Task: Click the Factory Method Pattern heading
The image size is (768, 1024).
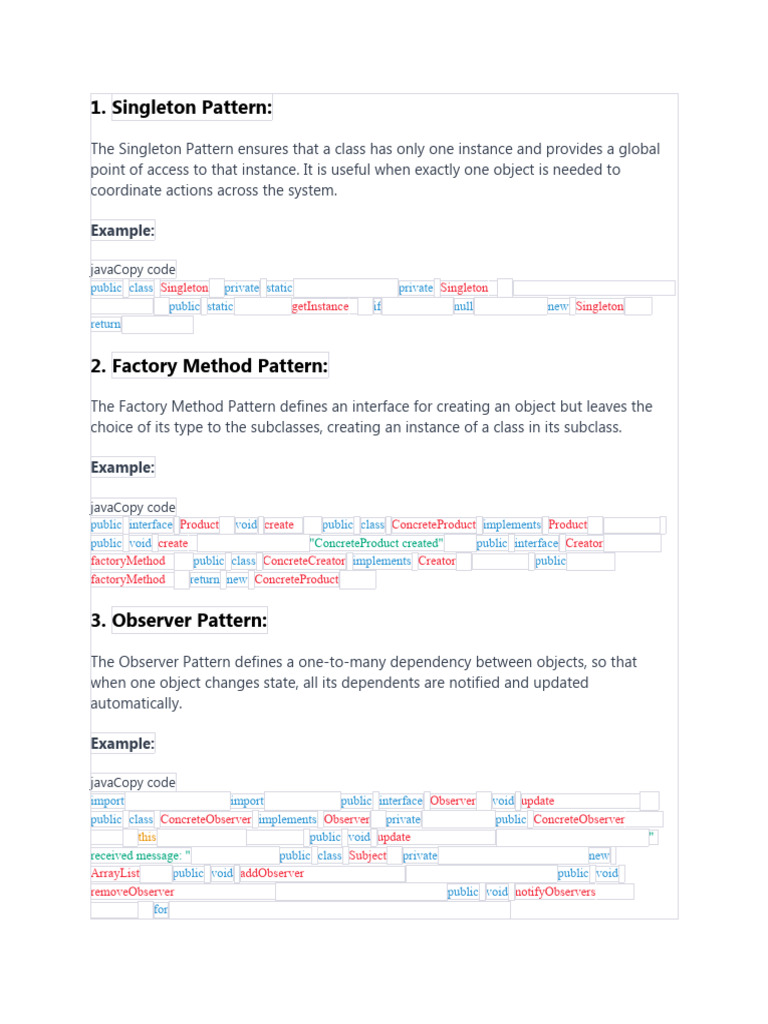Action: (x=220, y=367)
